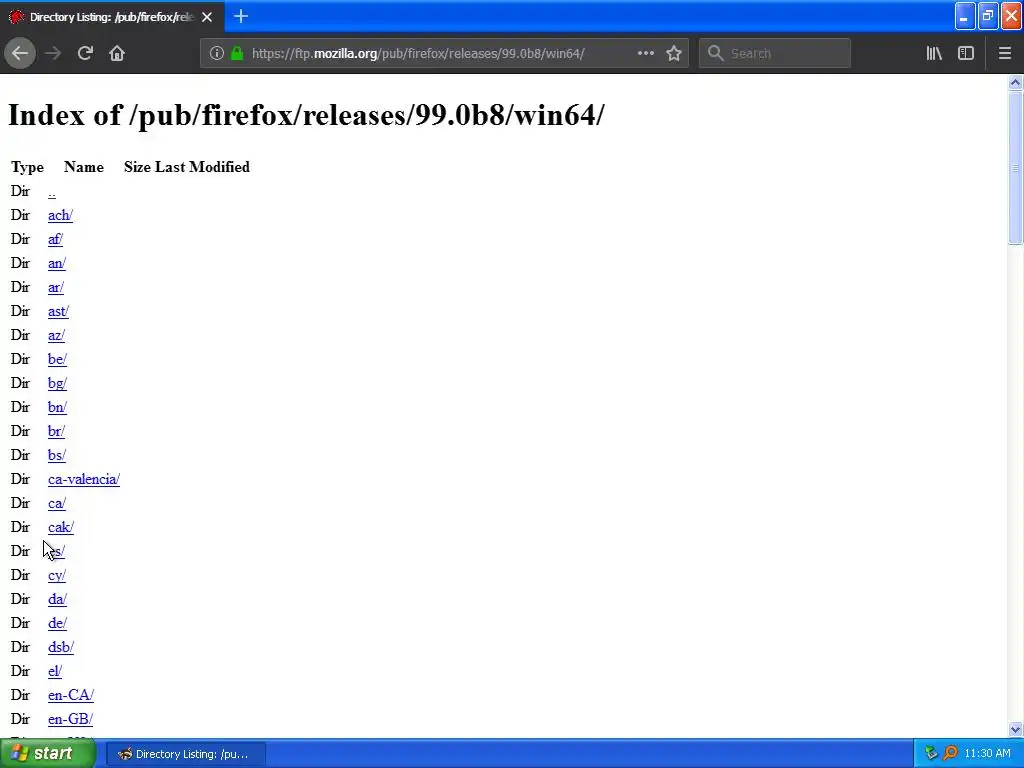Image resolution: width=1024 pixels, height=768 pixels.
Task: Open the el/ directory
Action: pos(55,672)
